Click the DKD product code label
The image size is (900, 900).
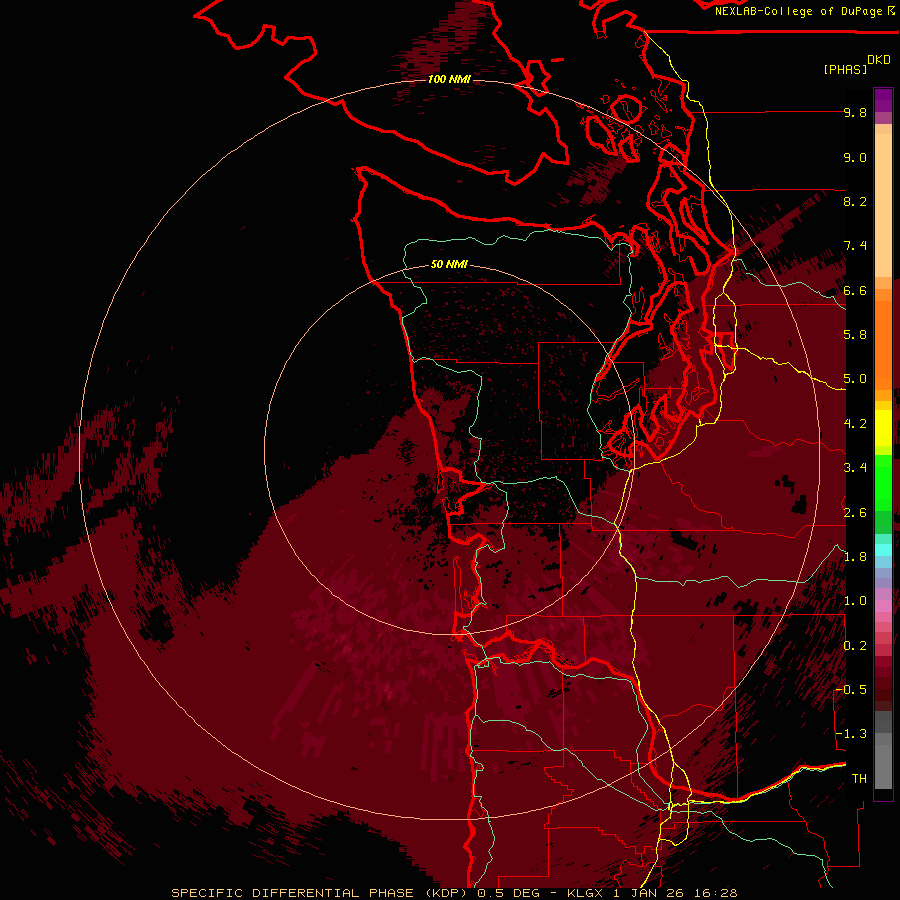[x=879, y=60]
